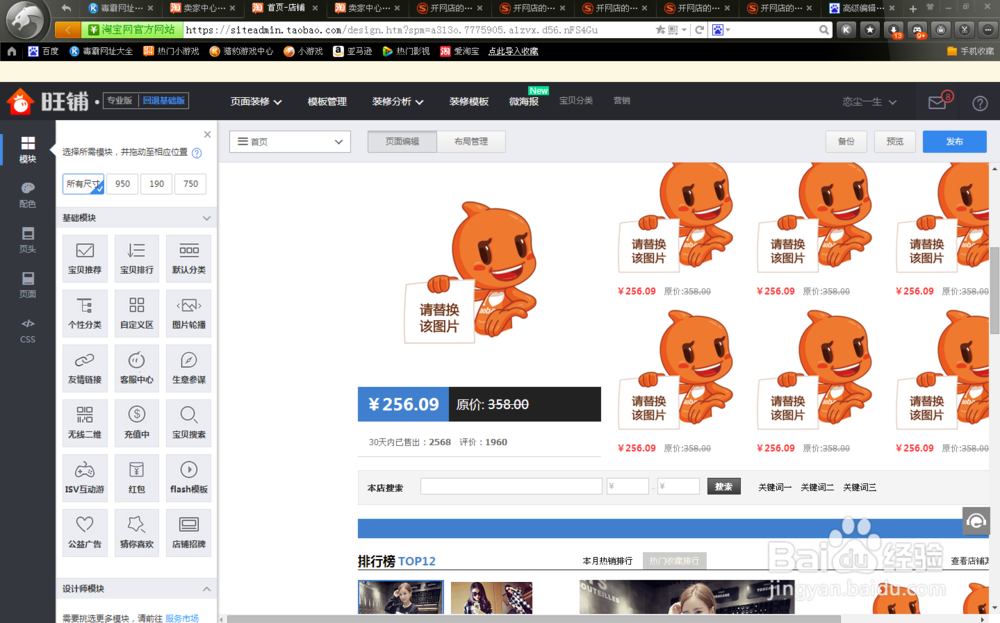The width and height of the screenshot is (1000, 623).
Task: Select the 无线二维码 module icon
Action: pos(85,423)
